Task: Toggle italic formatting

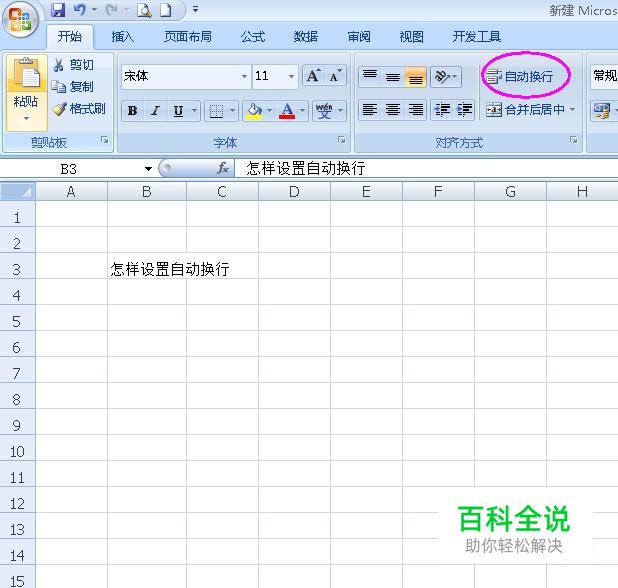Action: [156, 111]
